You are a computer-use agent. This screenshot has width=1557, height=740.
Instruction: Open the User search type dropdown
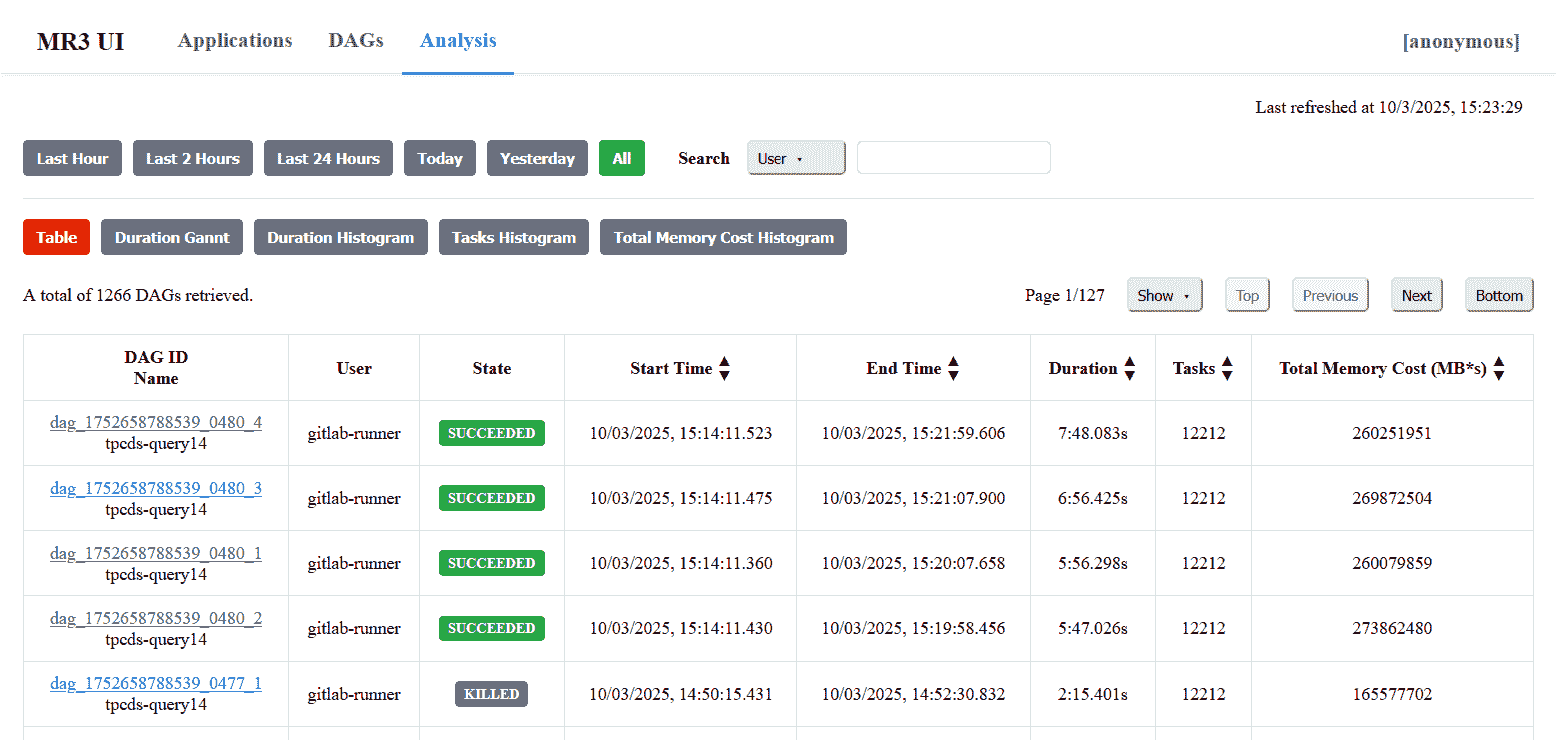tap(796, 158)
